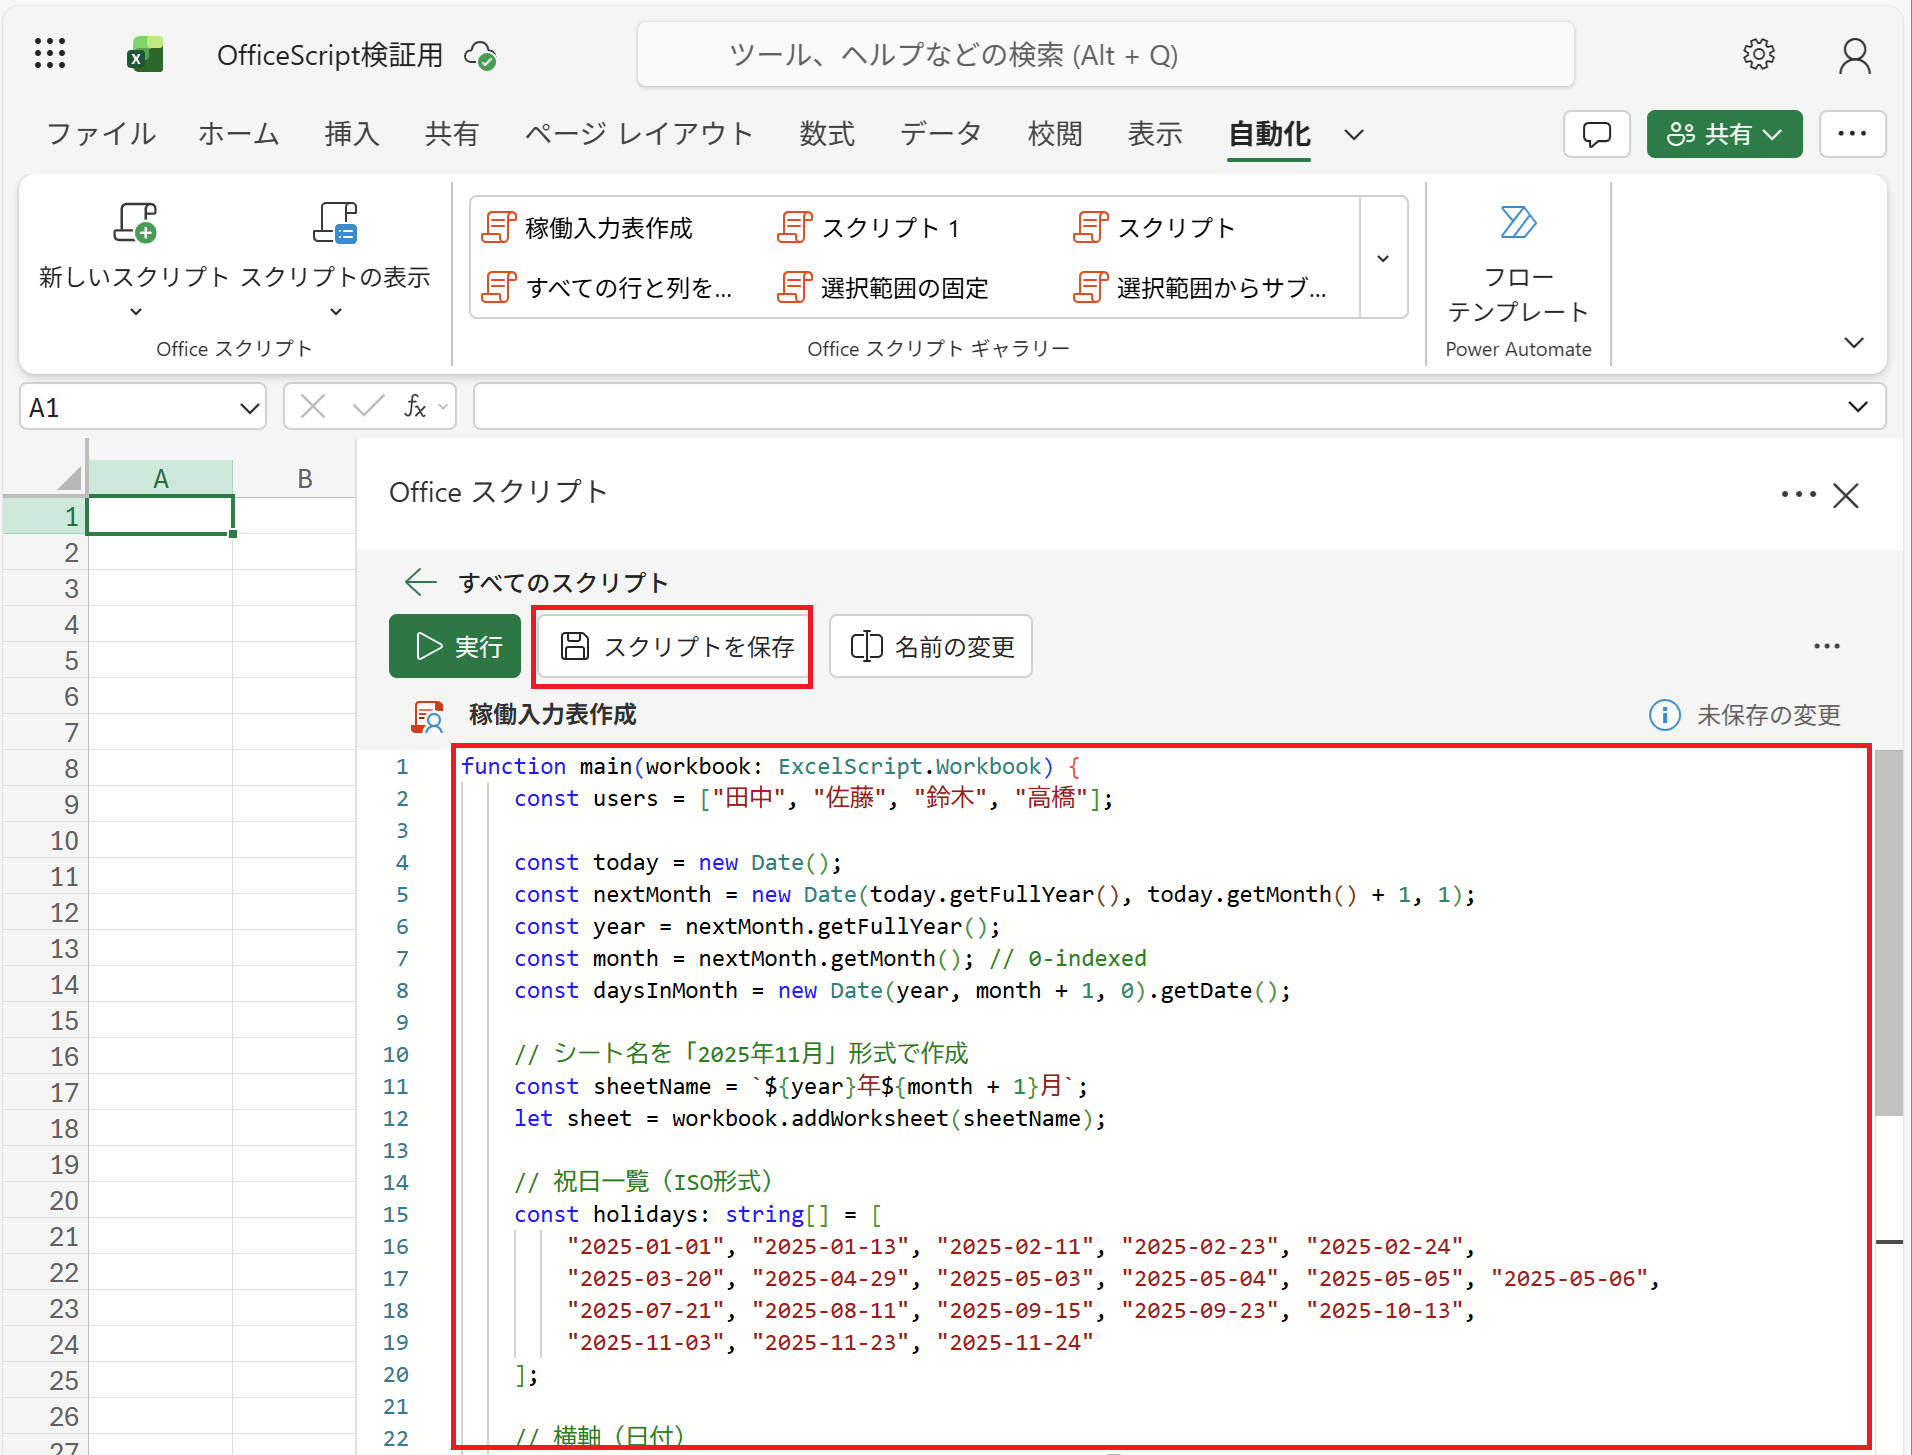Switch to the 数式 tab
Screen dimensions: 1912x1455
826,134
